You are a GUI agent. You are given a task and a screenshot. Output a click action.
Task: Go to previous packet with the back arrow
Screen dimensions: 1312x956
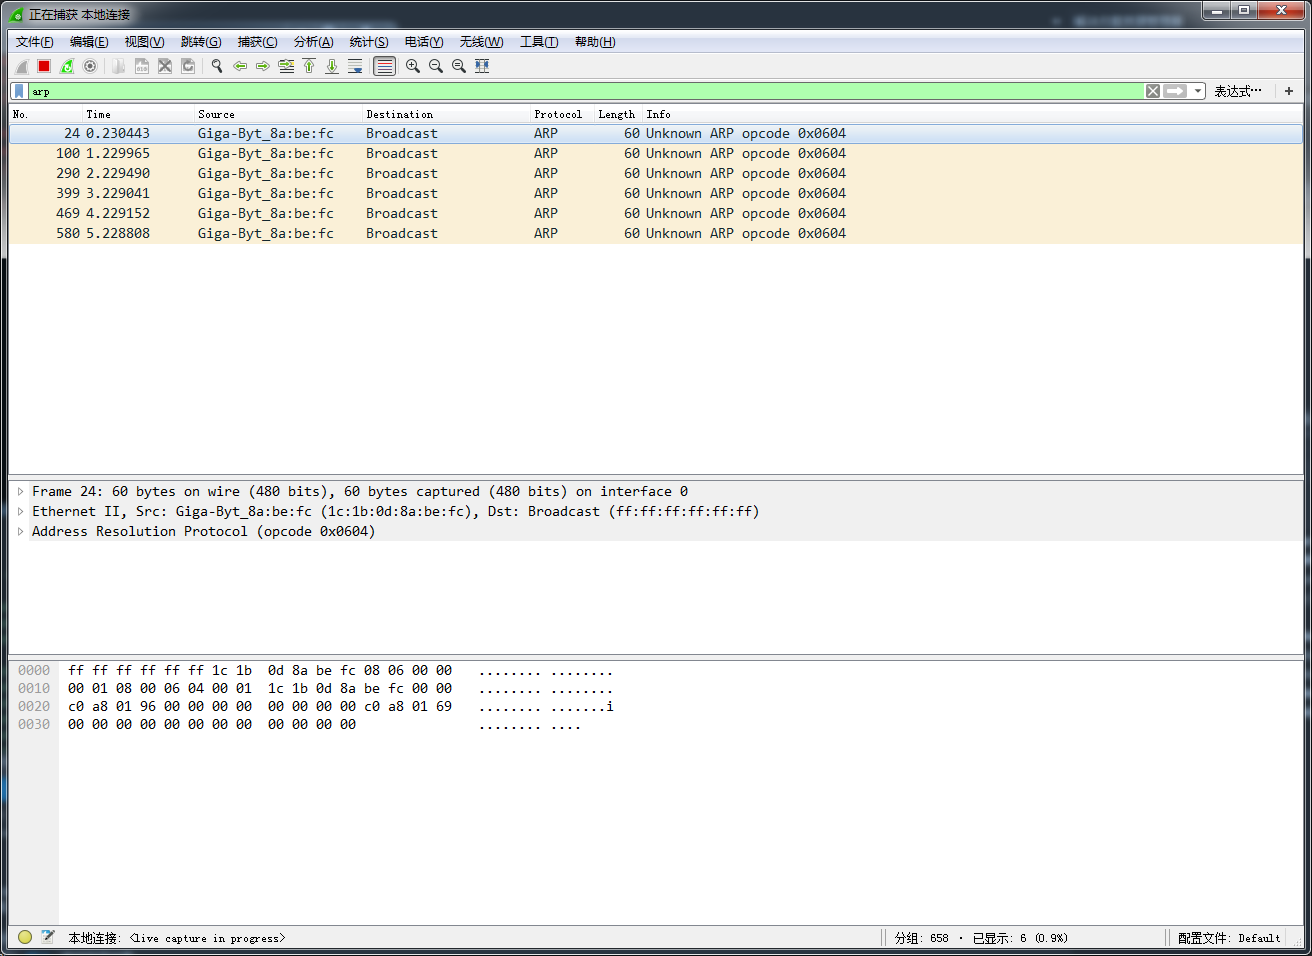[x=240, y=66]
